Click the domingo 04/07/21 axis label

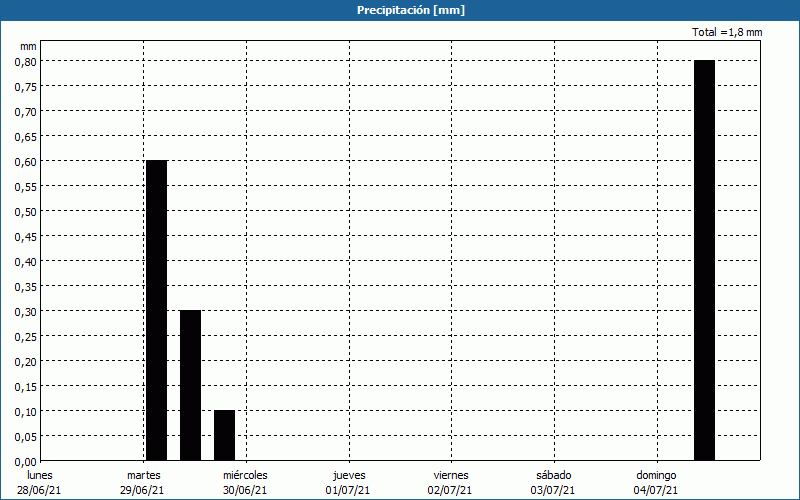pos(657,483)
